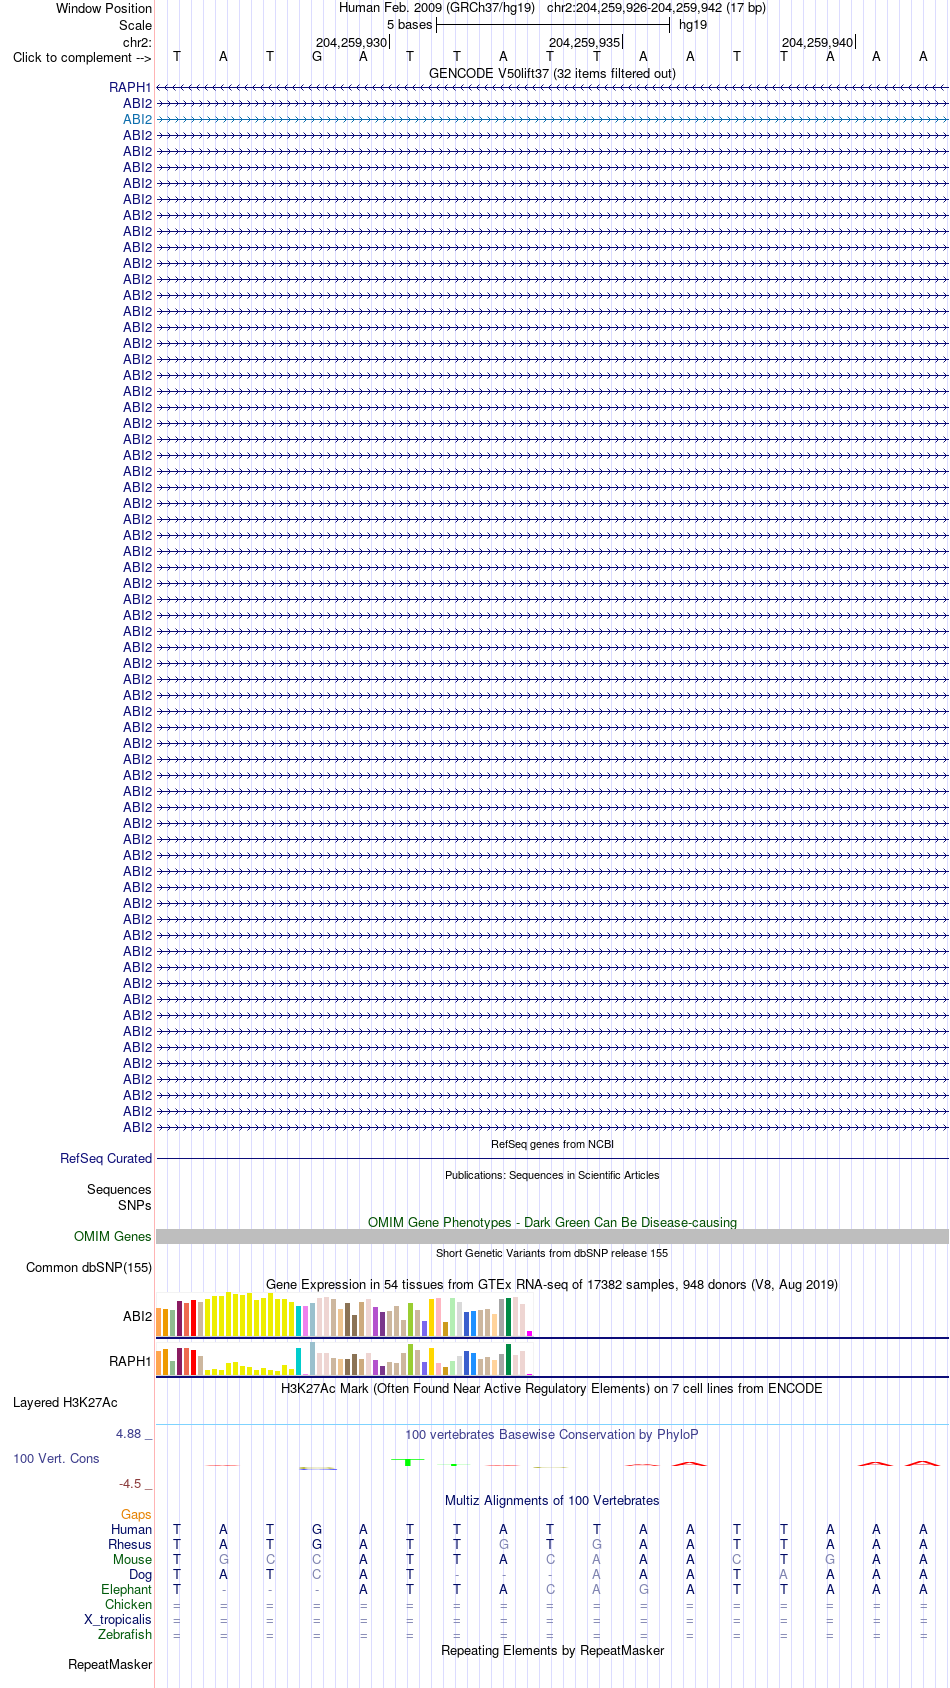Open the GENCODE V50lift37 track title

(x=552, y=73)
